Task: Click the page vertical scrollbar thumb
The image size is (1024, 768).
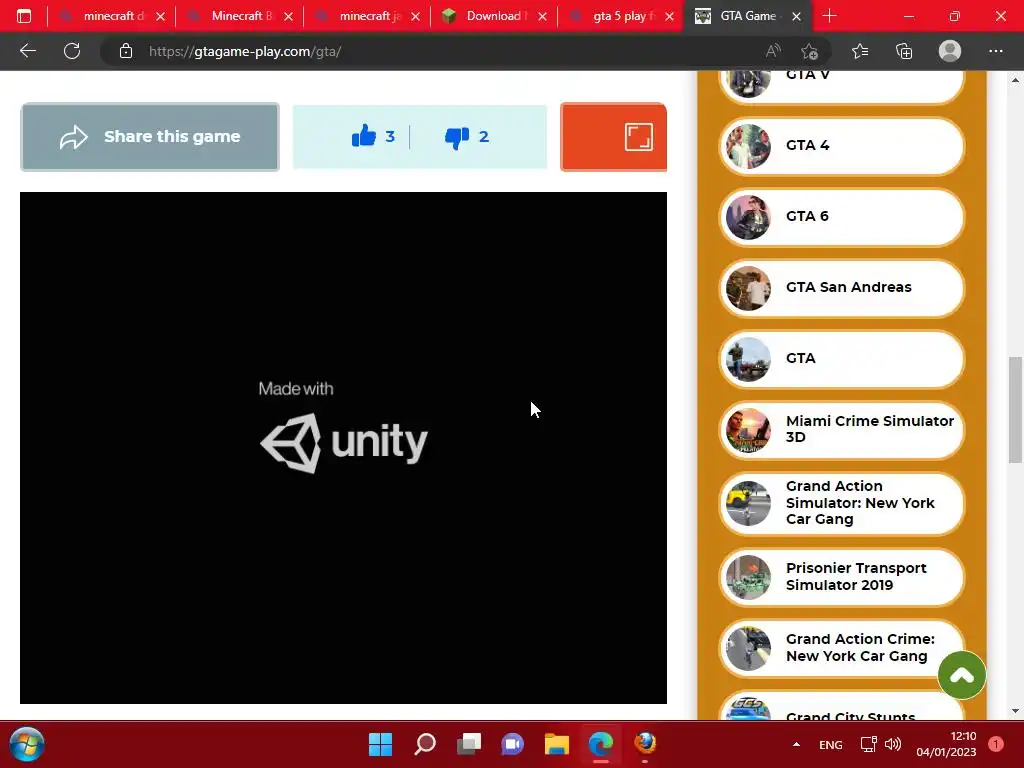Action: tap(1015, 410)
